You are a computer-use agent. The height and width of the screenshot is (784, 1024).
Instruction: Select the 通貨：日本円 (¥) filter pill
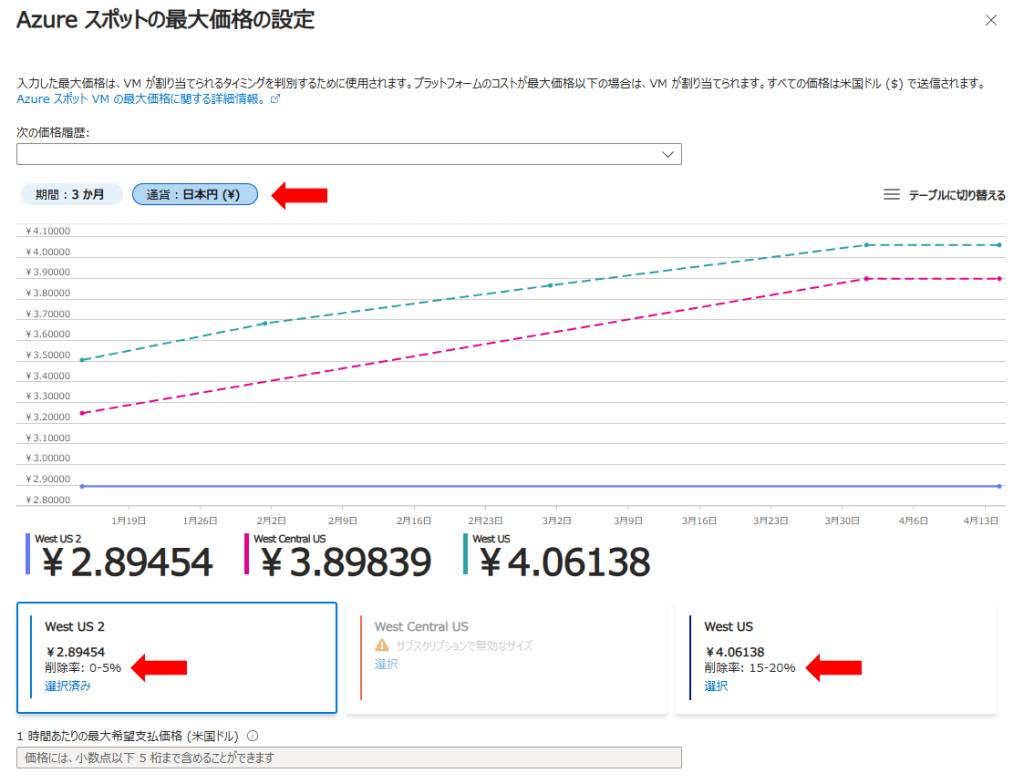pos(195,195)
